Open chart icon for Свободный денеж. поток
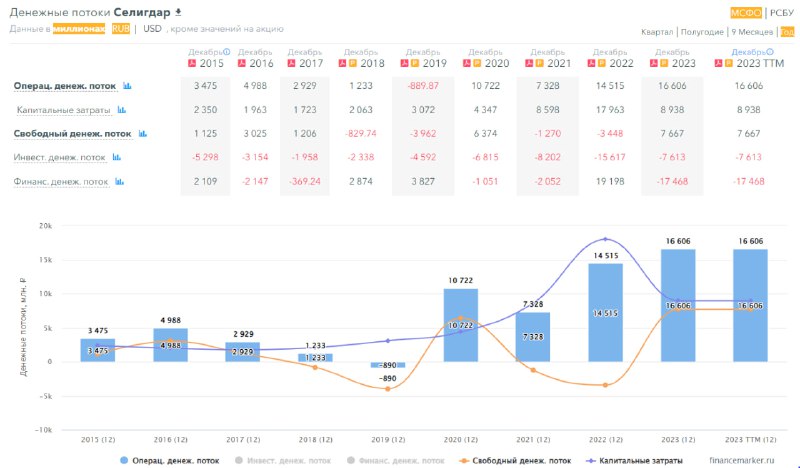The image size is (800, 468). point(143,134)
